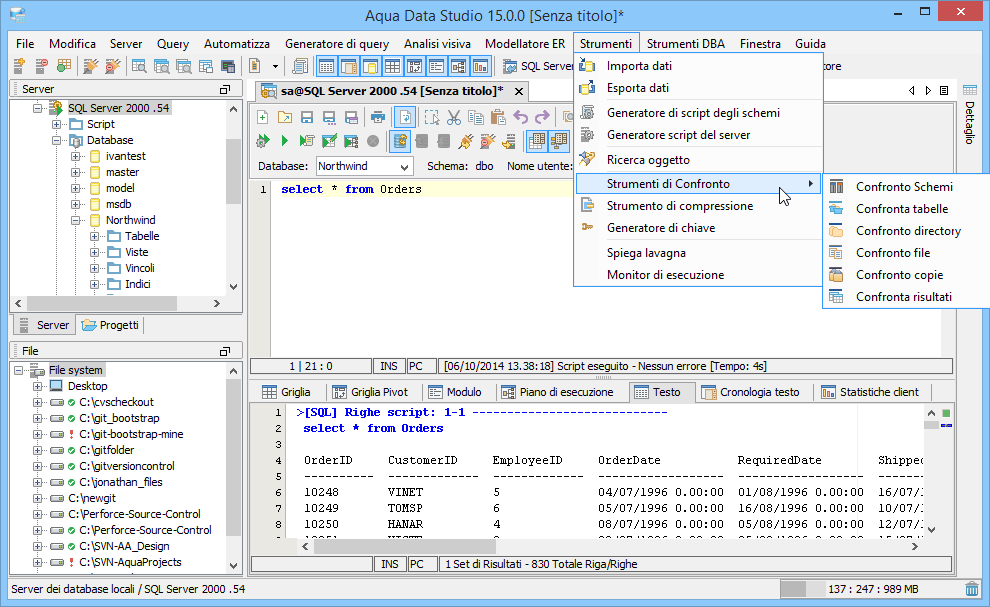The image size is (990, 607).
Task: Switch to the Progetti panel tab
Action: (x=110, y=325)
